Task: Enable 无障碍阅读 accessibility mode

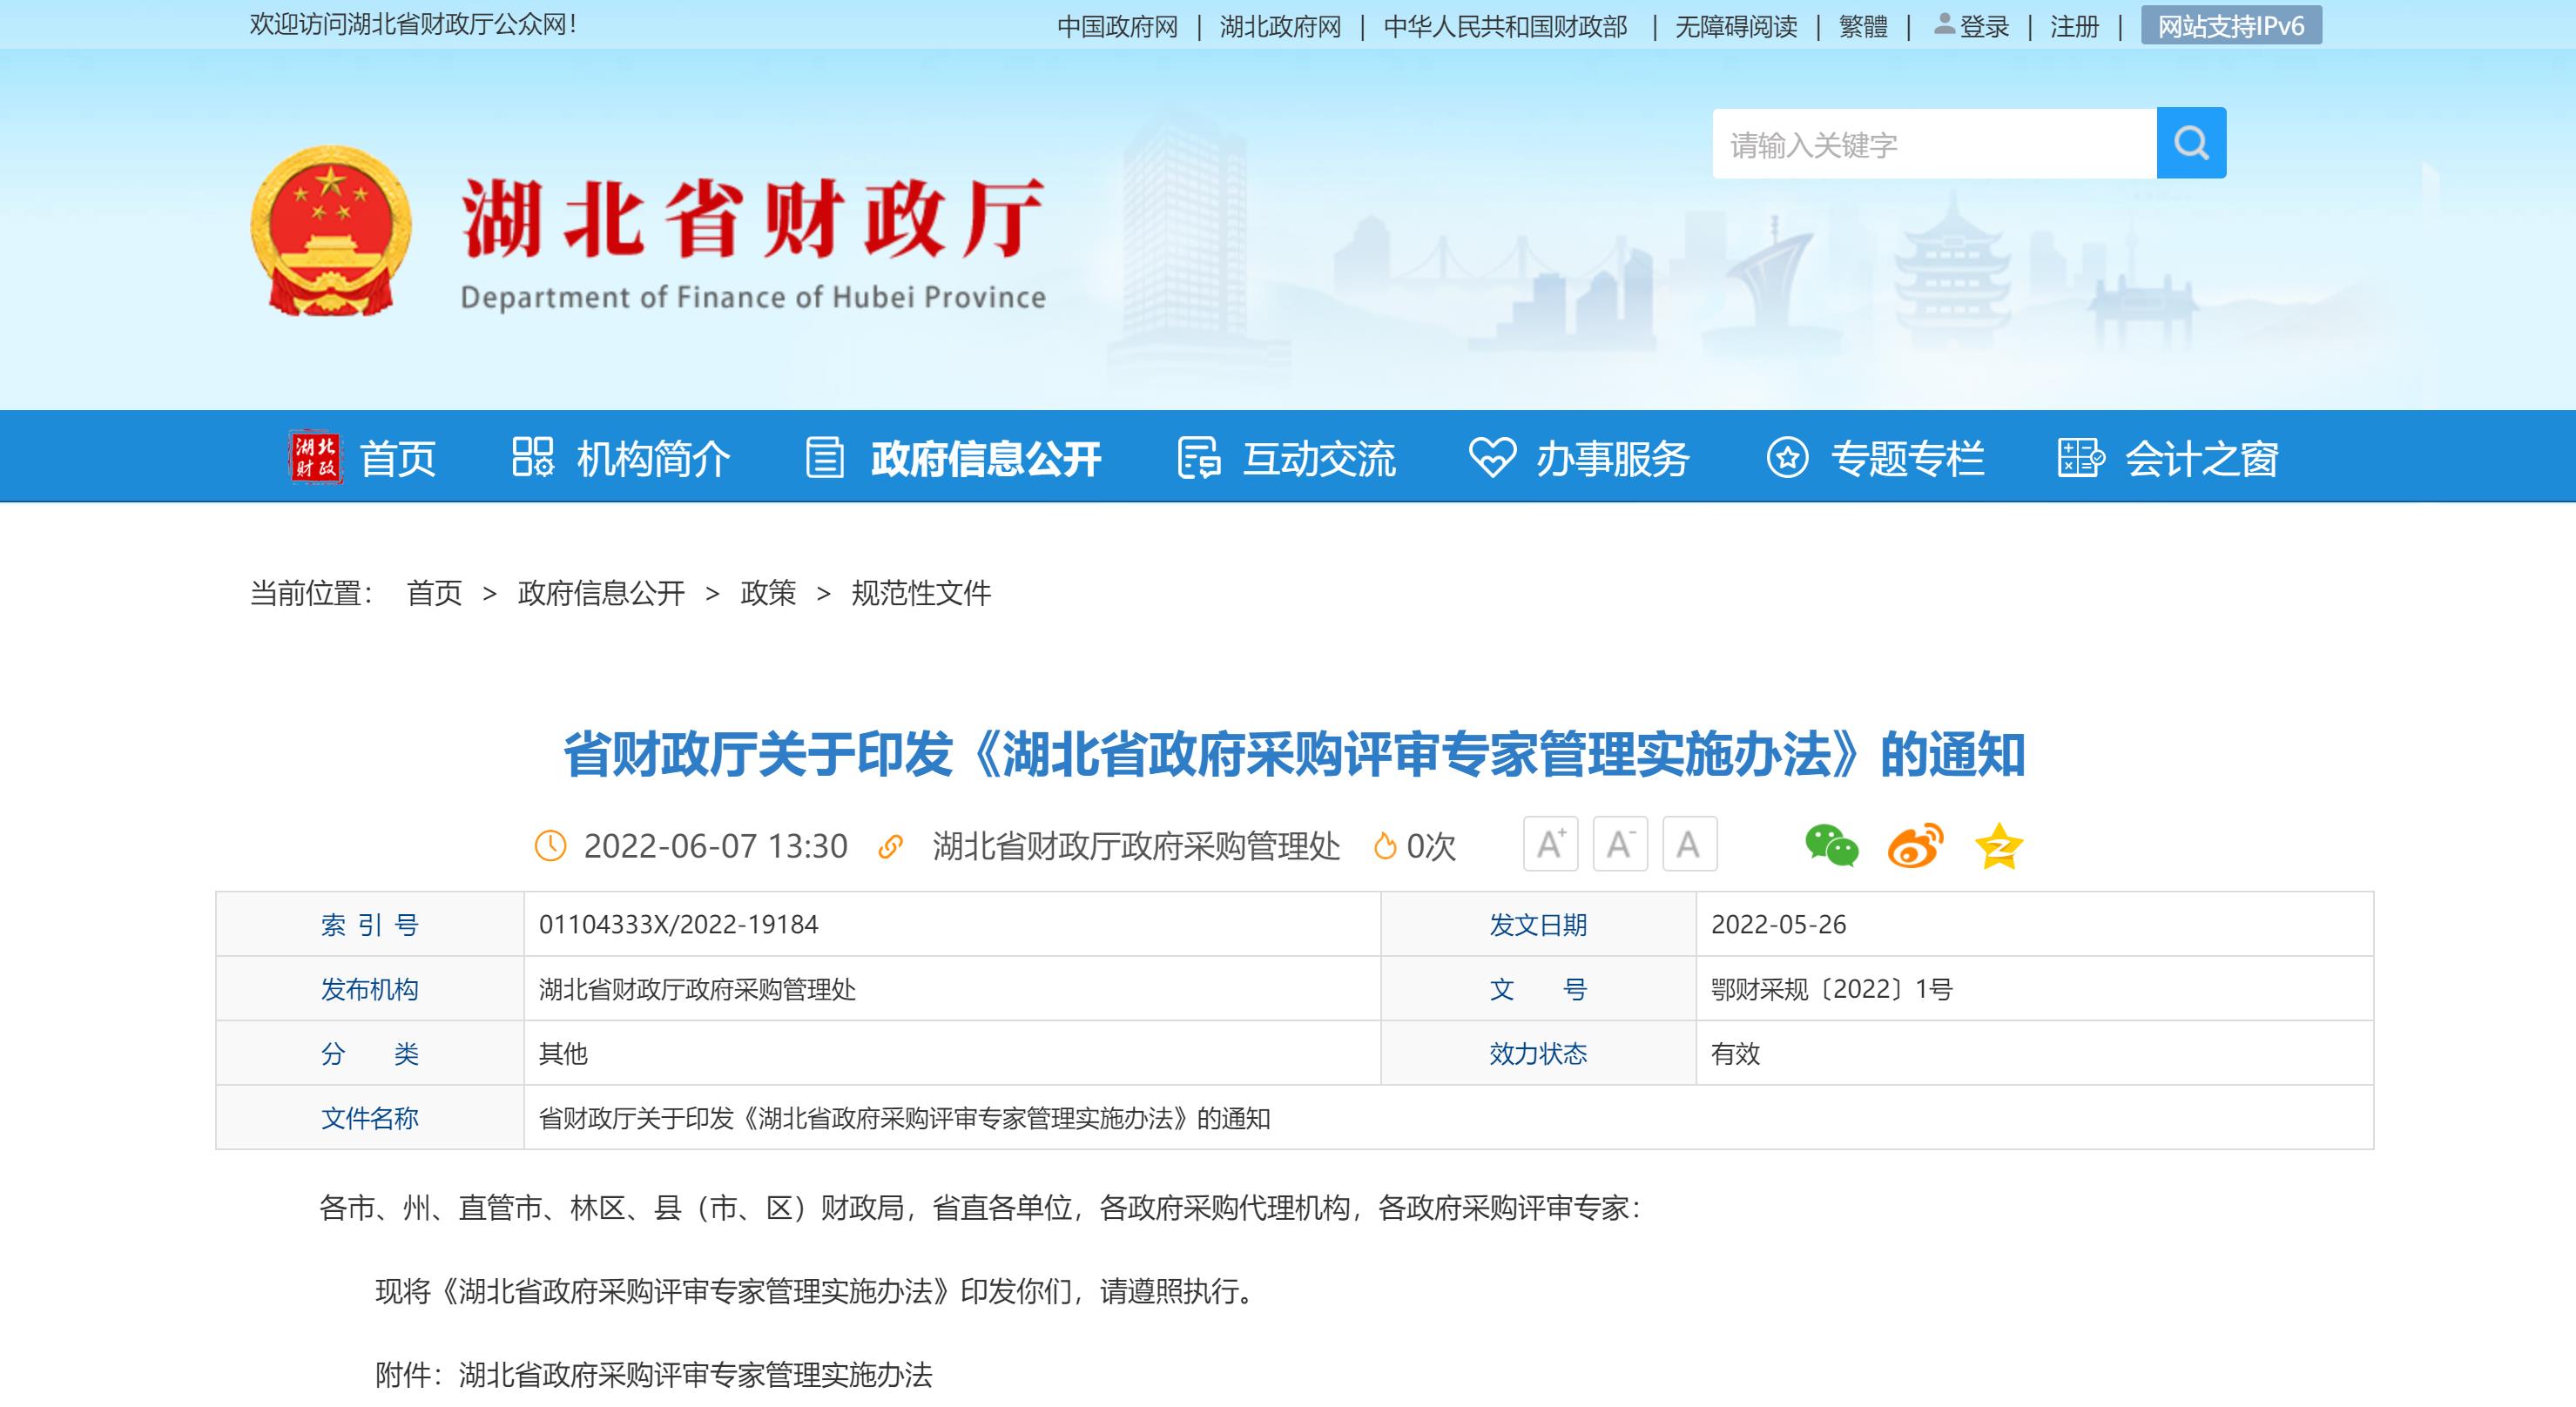Action: coord(1736,27)
